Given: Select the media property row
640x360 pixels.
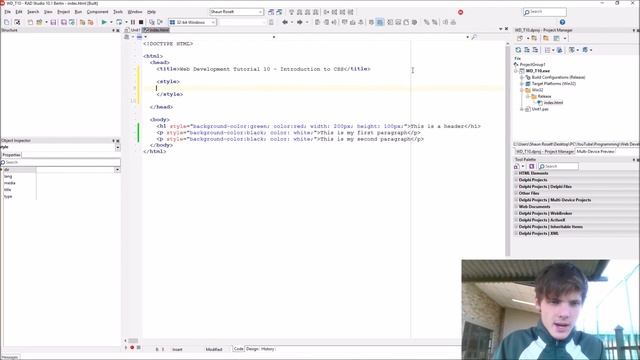Looking at the screenshot, I should pos(60,183).
